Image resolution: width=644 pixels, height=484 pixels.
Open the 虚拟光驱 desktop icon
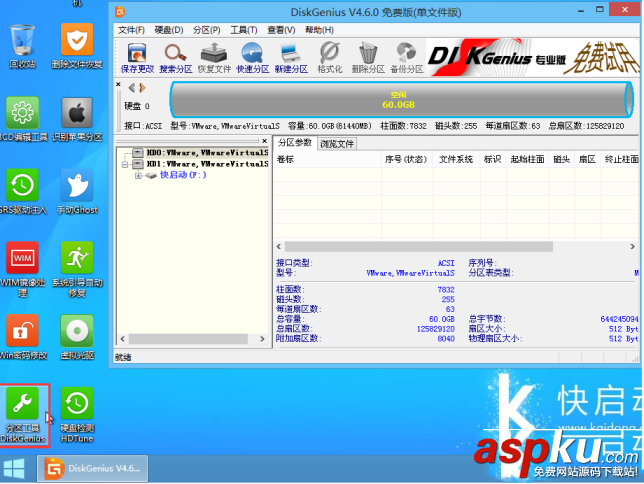pos(77,337)
